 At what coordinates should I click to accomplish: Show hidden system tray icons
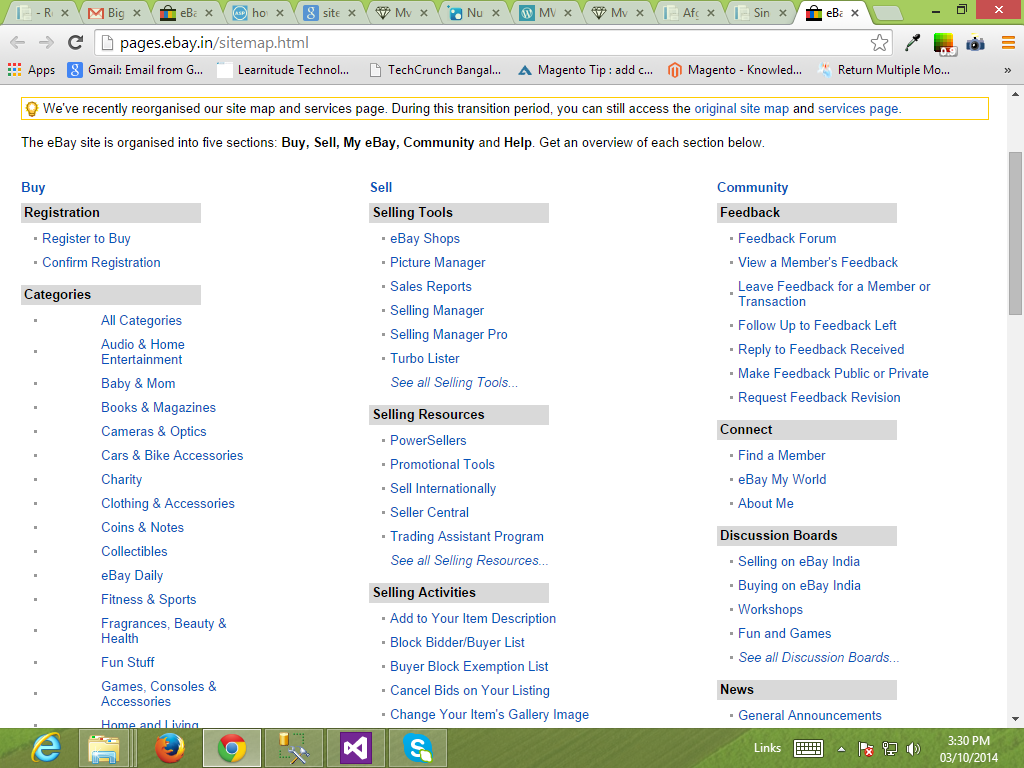point(841,749)
